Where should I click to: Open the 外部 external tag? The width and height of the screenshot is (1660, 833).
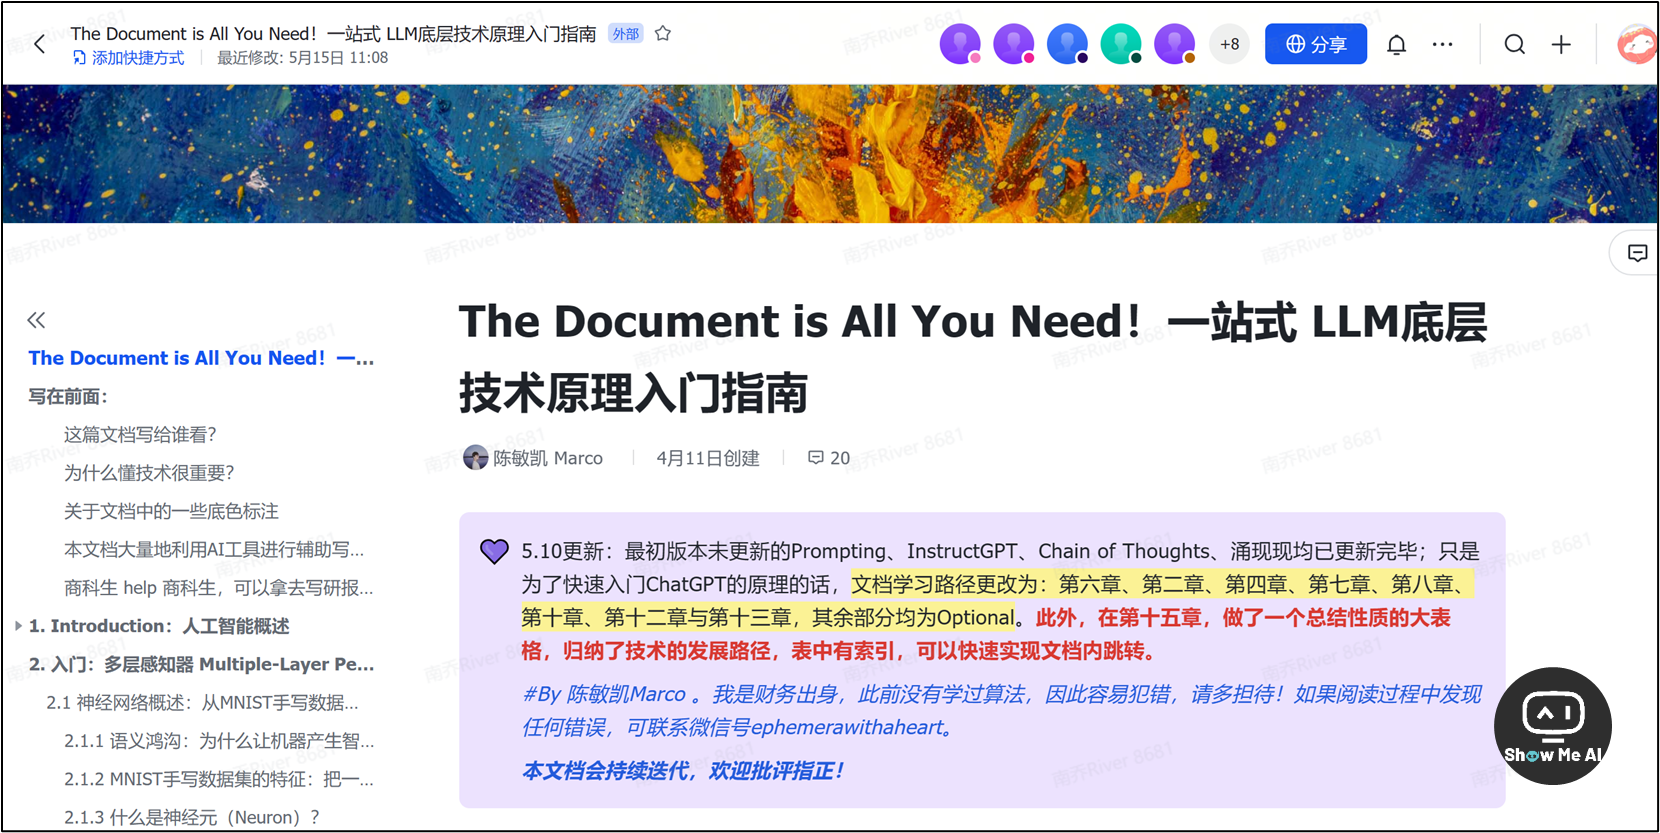pyautogui.click(x=626, y=33)
